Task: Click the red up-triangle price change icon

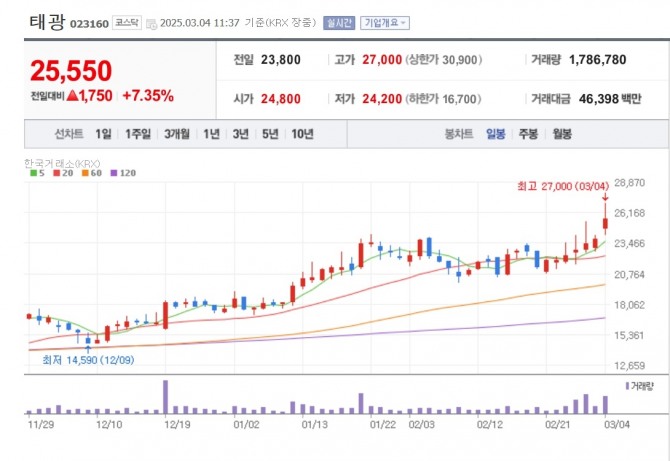Action: [x=73, y=95]
